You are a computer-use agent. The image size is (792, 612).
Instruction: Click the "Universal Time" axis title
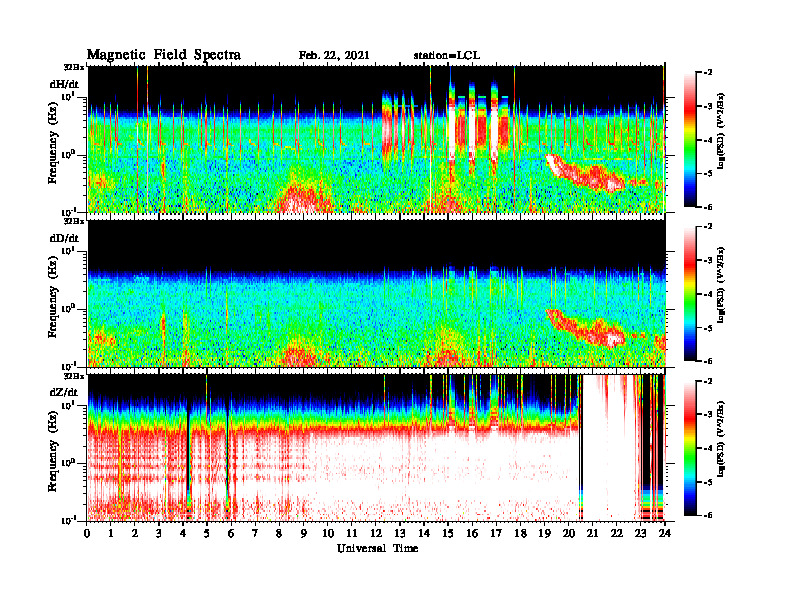(x=377, y=548)
